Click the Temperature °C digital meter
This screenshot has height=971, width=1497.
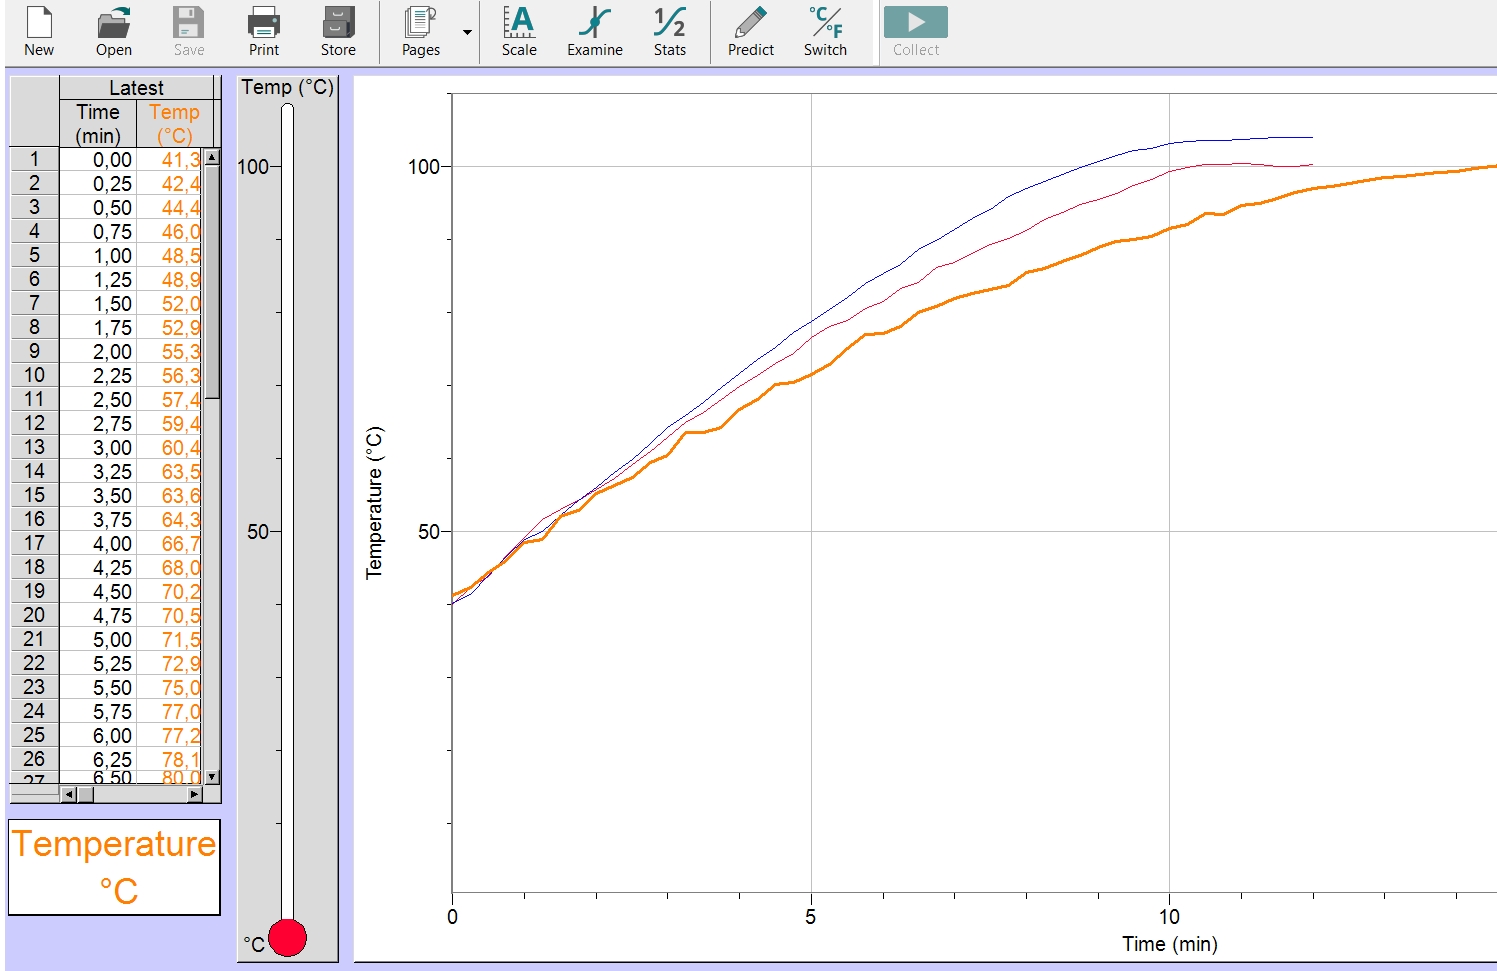point(114,867)
